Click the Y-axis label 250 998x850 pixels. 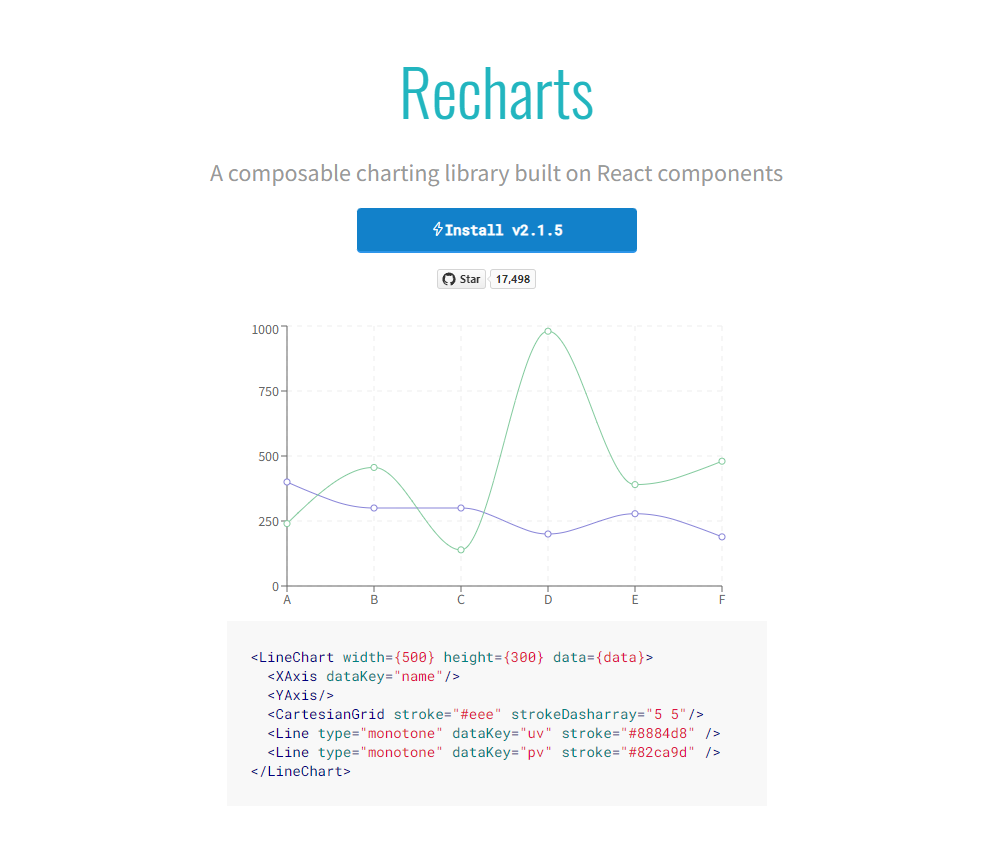click(269, 521)
